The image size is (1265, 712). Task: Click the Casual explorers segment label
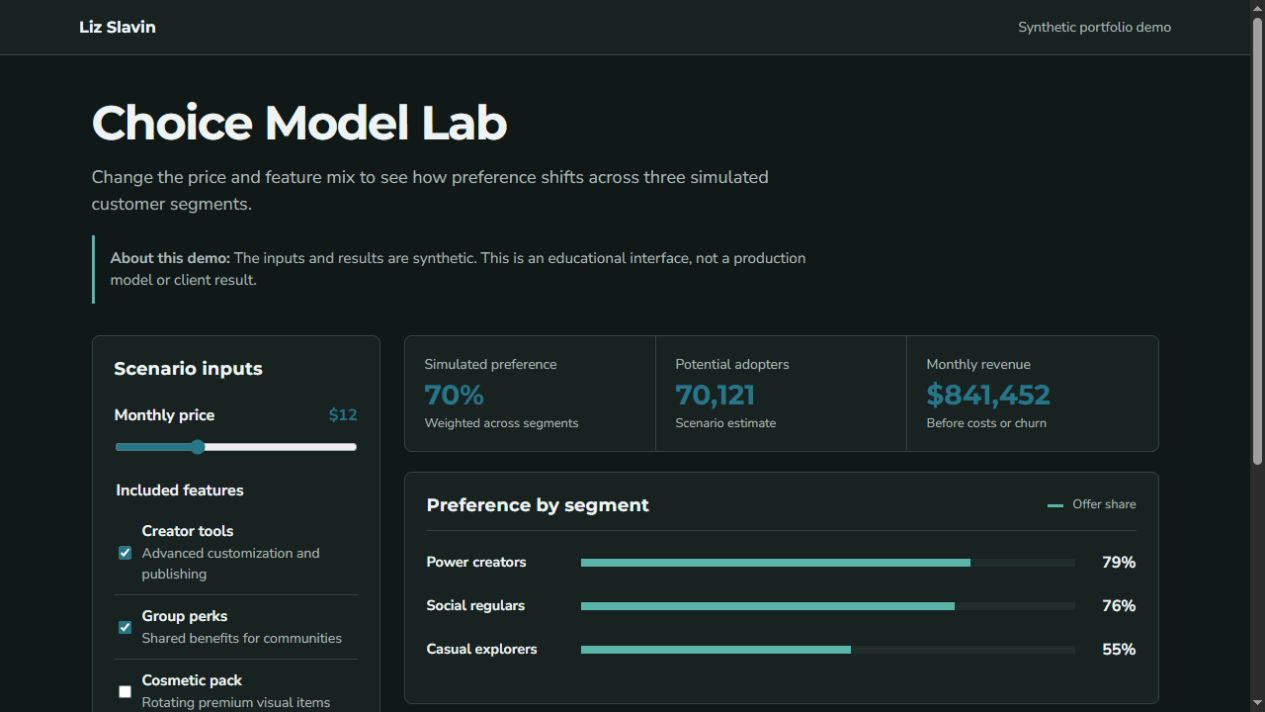(x=482, y=649)
